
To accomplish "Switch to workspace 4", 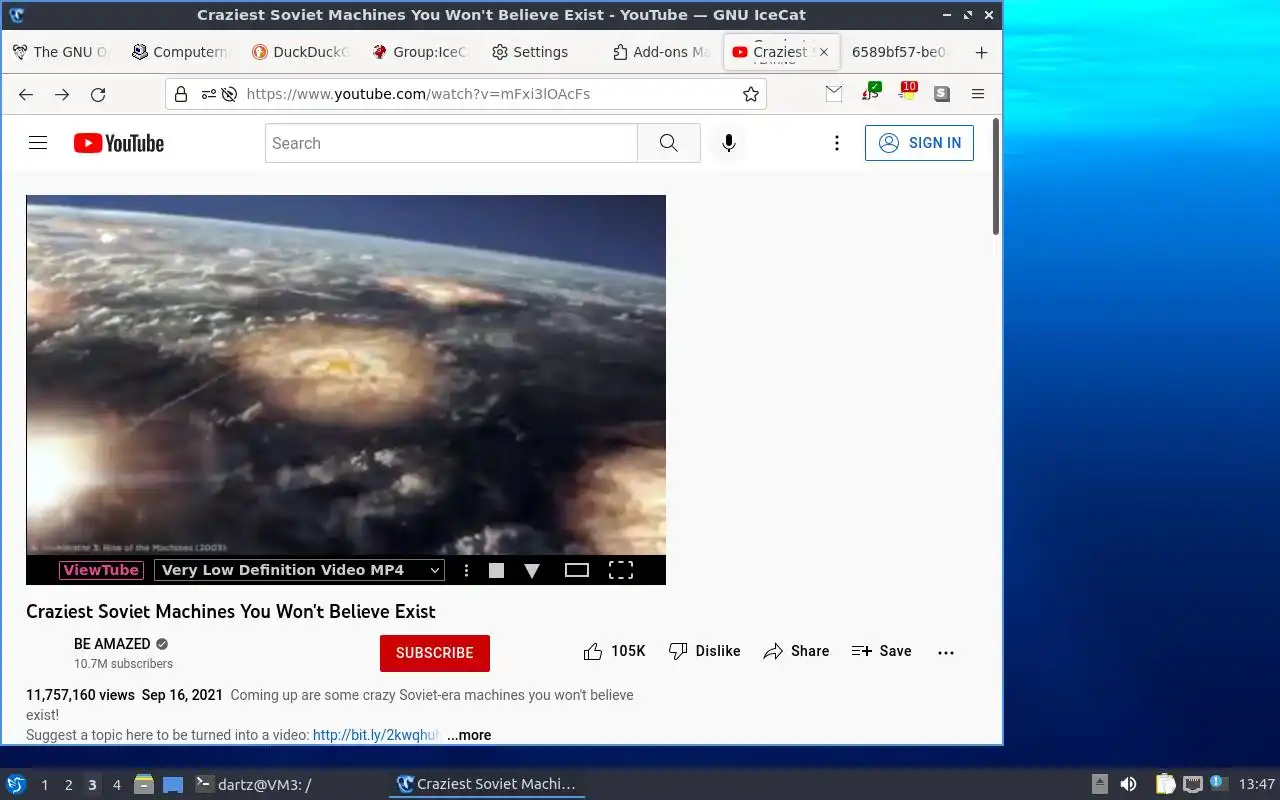I will pos(117,785).
